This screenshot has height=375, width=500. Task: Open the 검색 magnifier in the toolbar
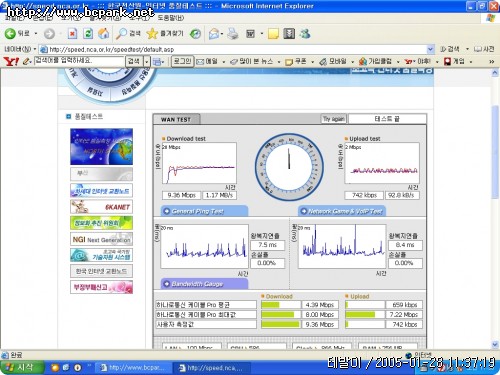[x=128, y=33]
